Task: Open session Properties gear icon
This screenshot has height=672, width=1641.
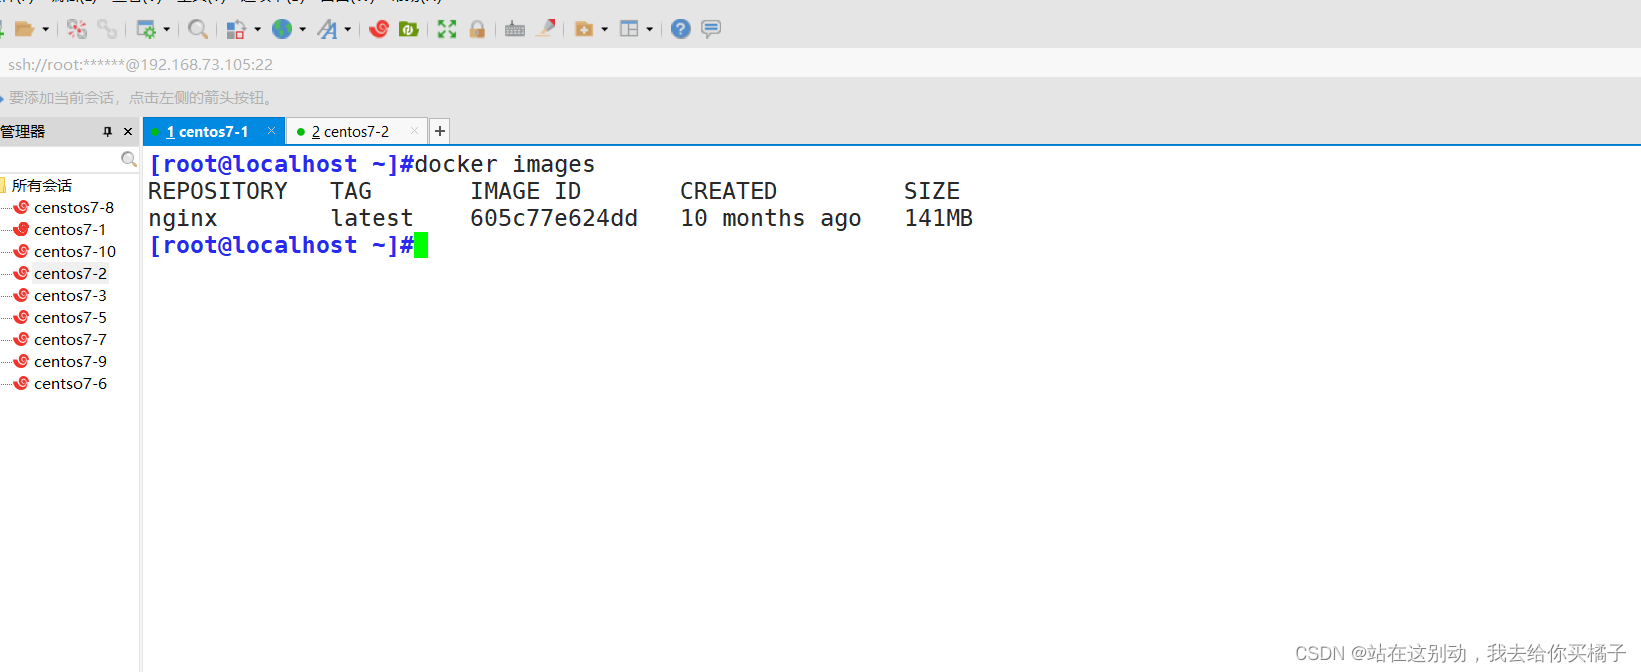Action: click(x=146, y=29)
